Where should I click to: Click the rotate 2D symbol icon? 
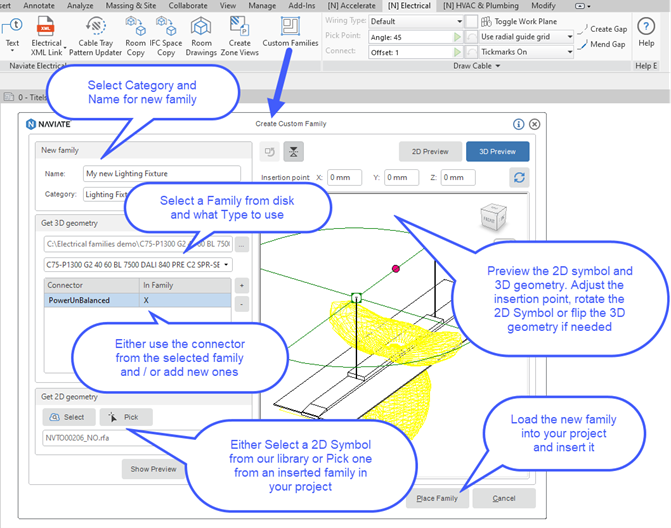pos(270,151)
